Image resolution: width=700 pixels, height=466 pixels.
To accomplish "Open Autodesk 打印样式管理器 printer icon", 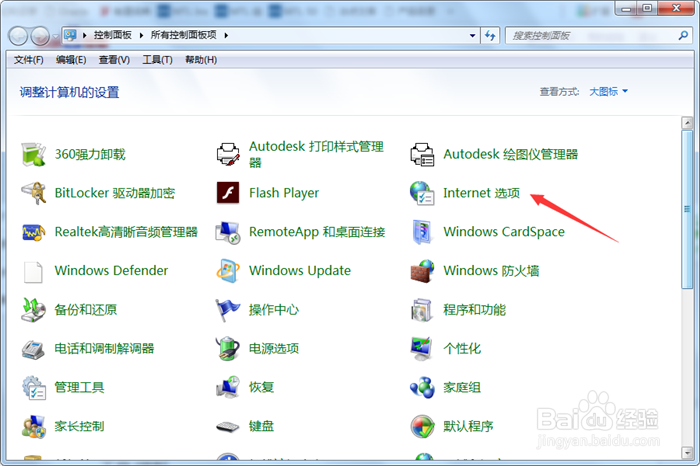I will [228, 154].
